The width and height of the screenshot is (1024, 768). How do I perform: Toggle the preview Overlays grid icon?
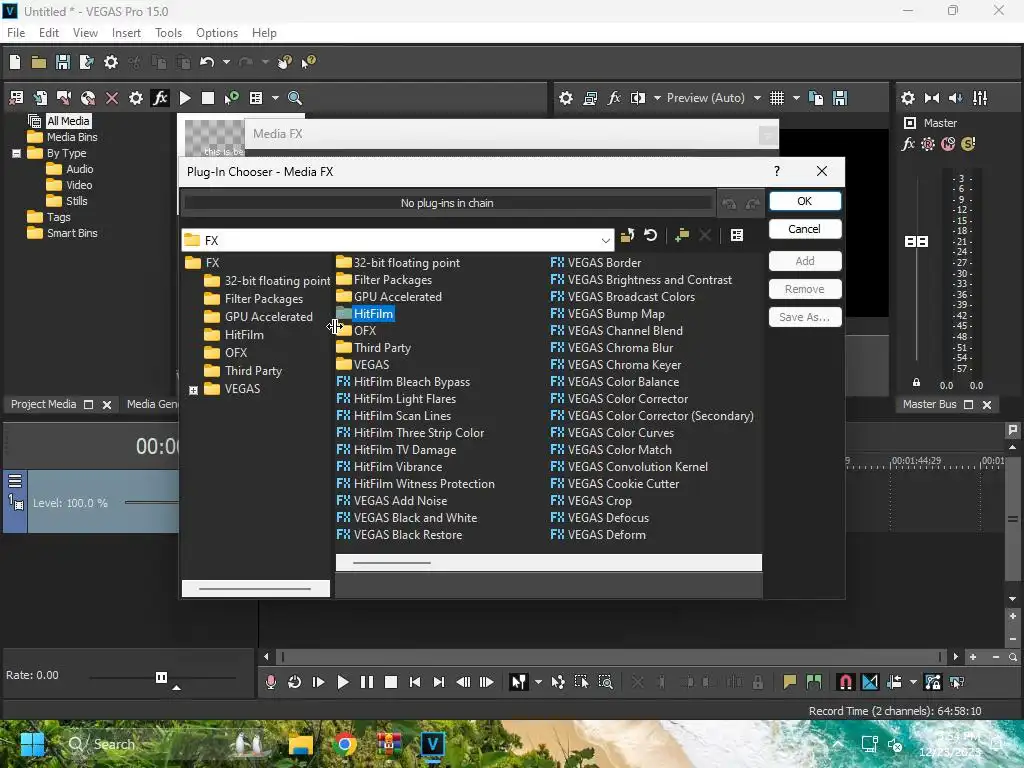pos(776,98)
